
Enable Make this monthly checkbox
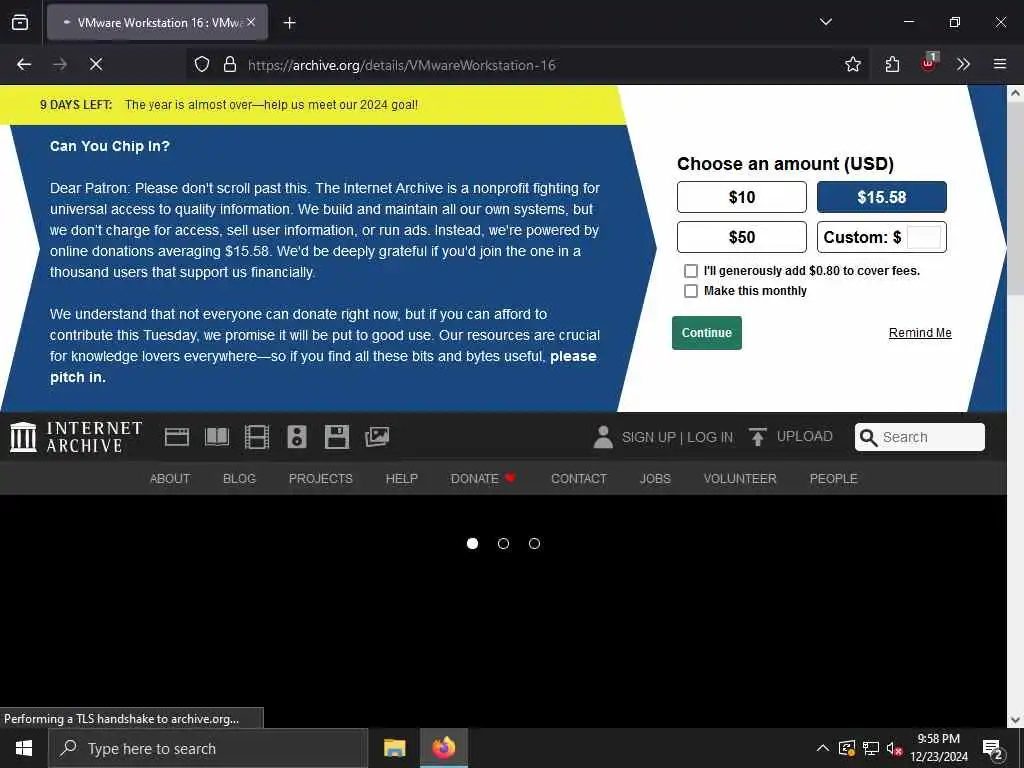click(690, 291)
